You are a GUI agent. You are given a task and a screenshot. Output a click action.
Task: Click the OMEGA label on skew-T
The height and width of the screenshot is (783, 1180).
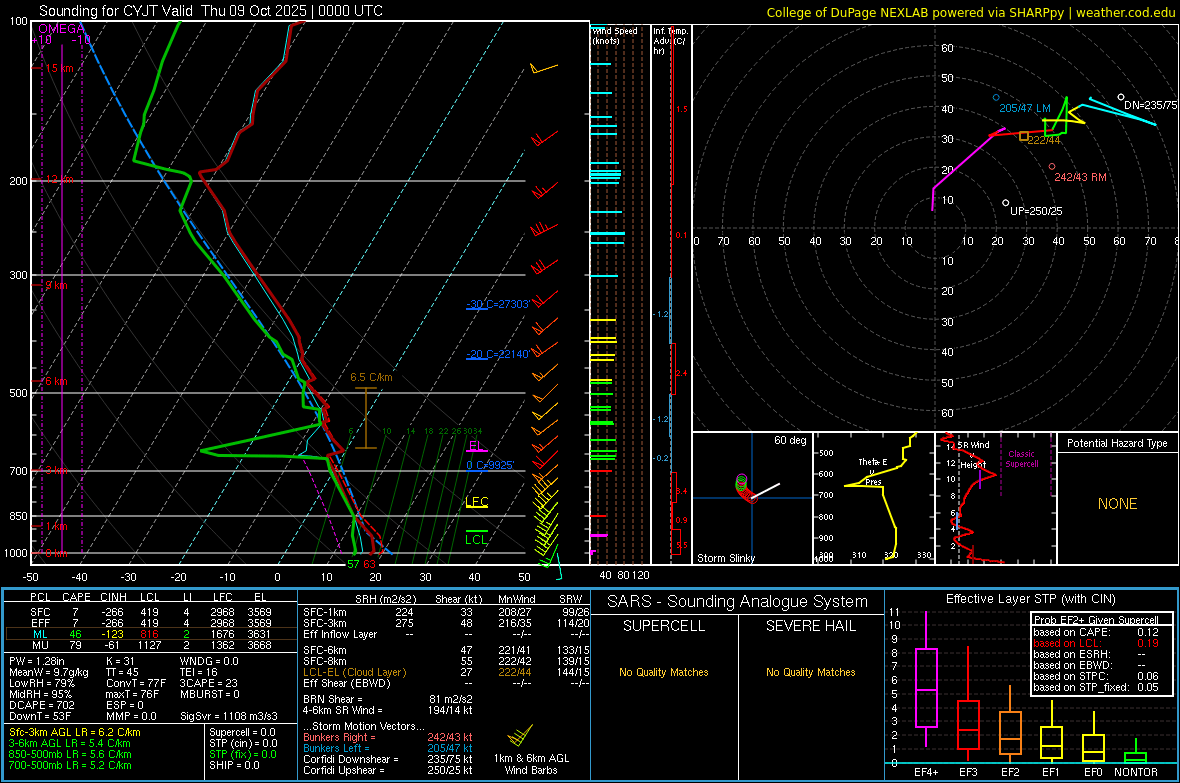pos(61,29)
